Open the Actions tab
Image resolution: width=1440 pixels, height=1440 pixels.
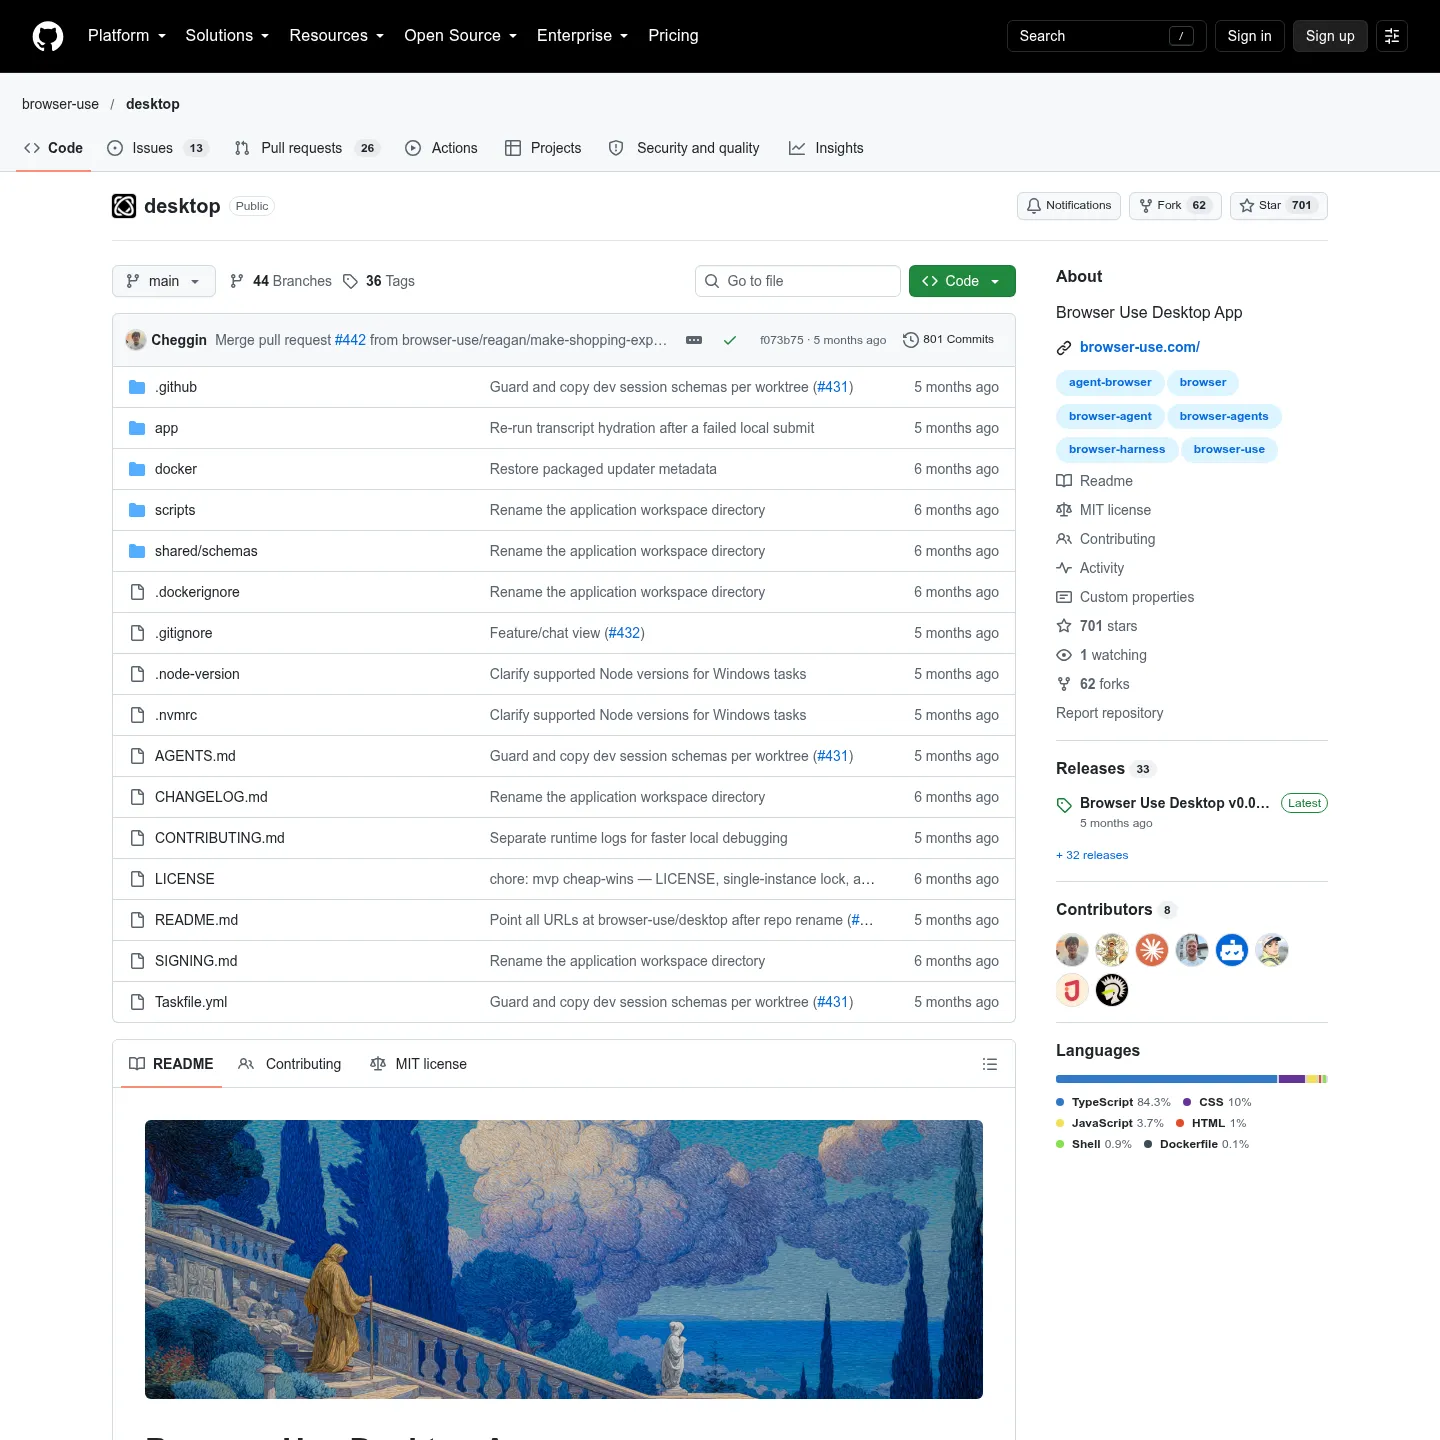(x=441, y=148)
